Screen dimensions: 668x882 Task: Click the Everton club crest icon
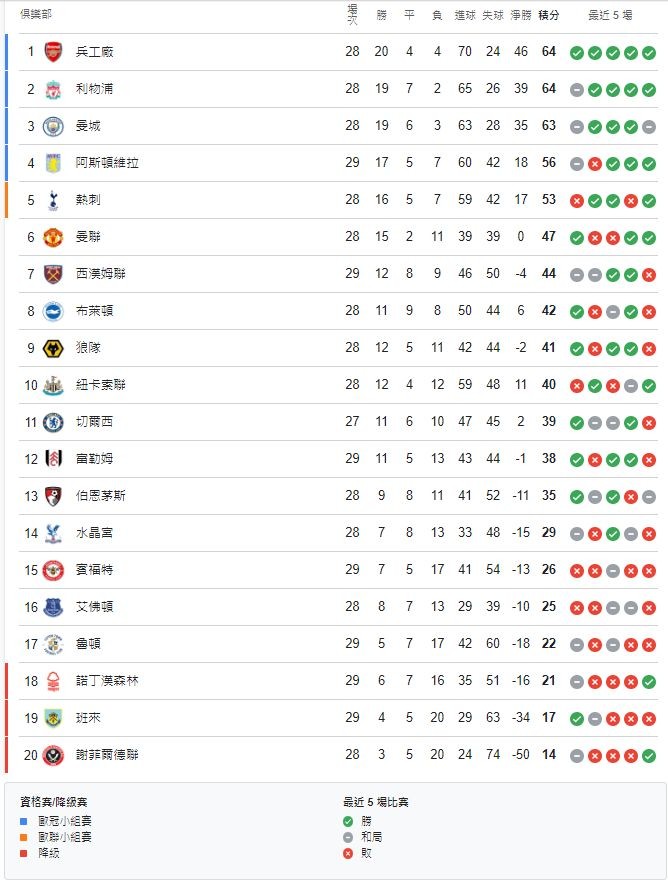click(x=53, y=607)
